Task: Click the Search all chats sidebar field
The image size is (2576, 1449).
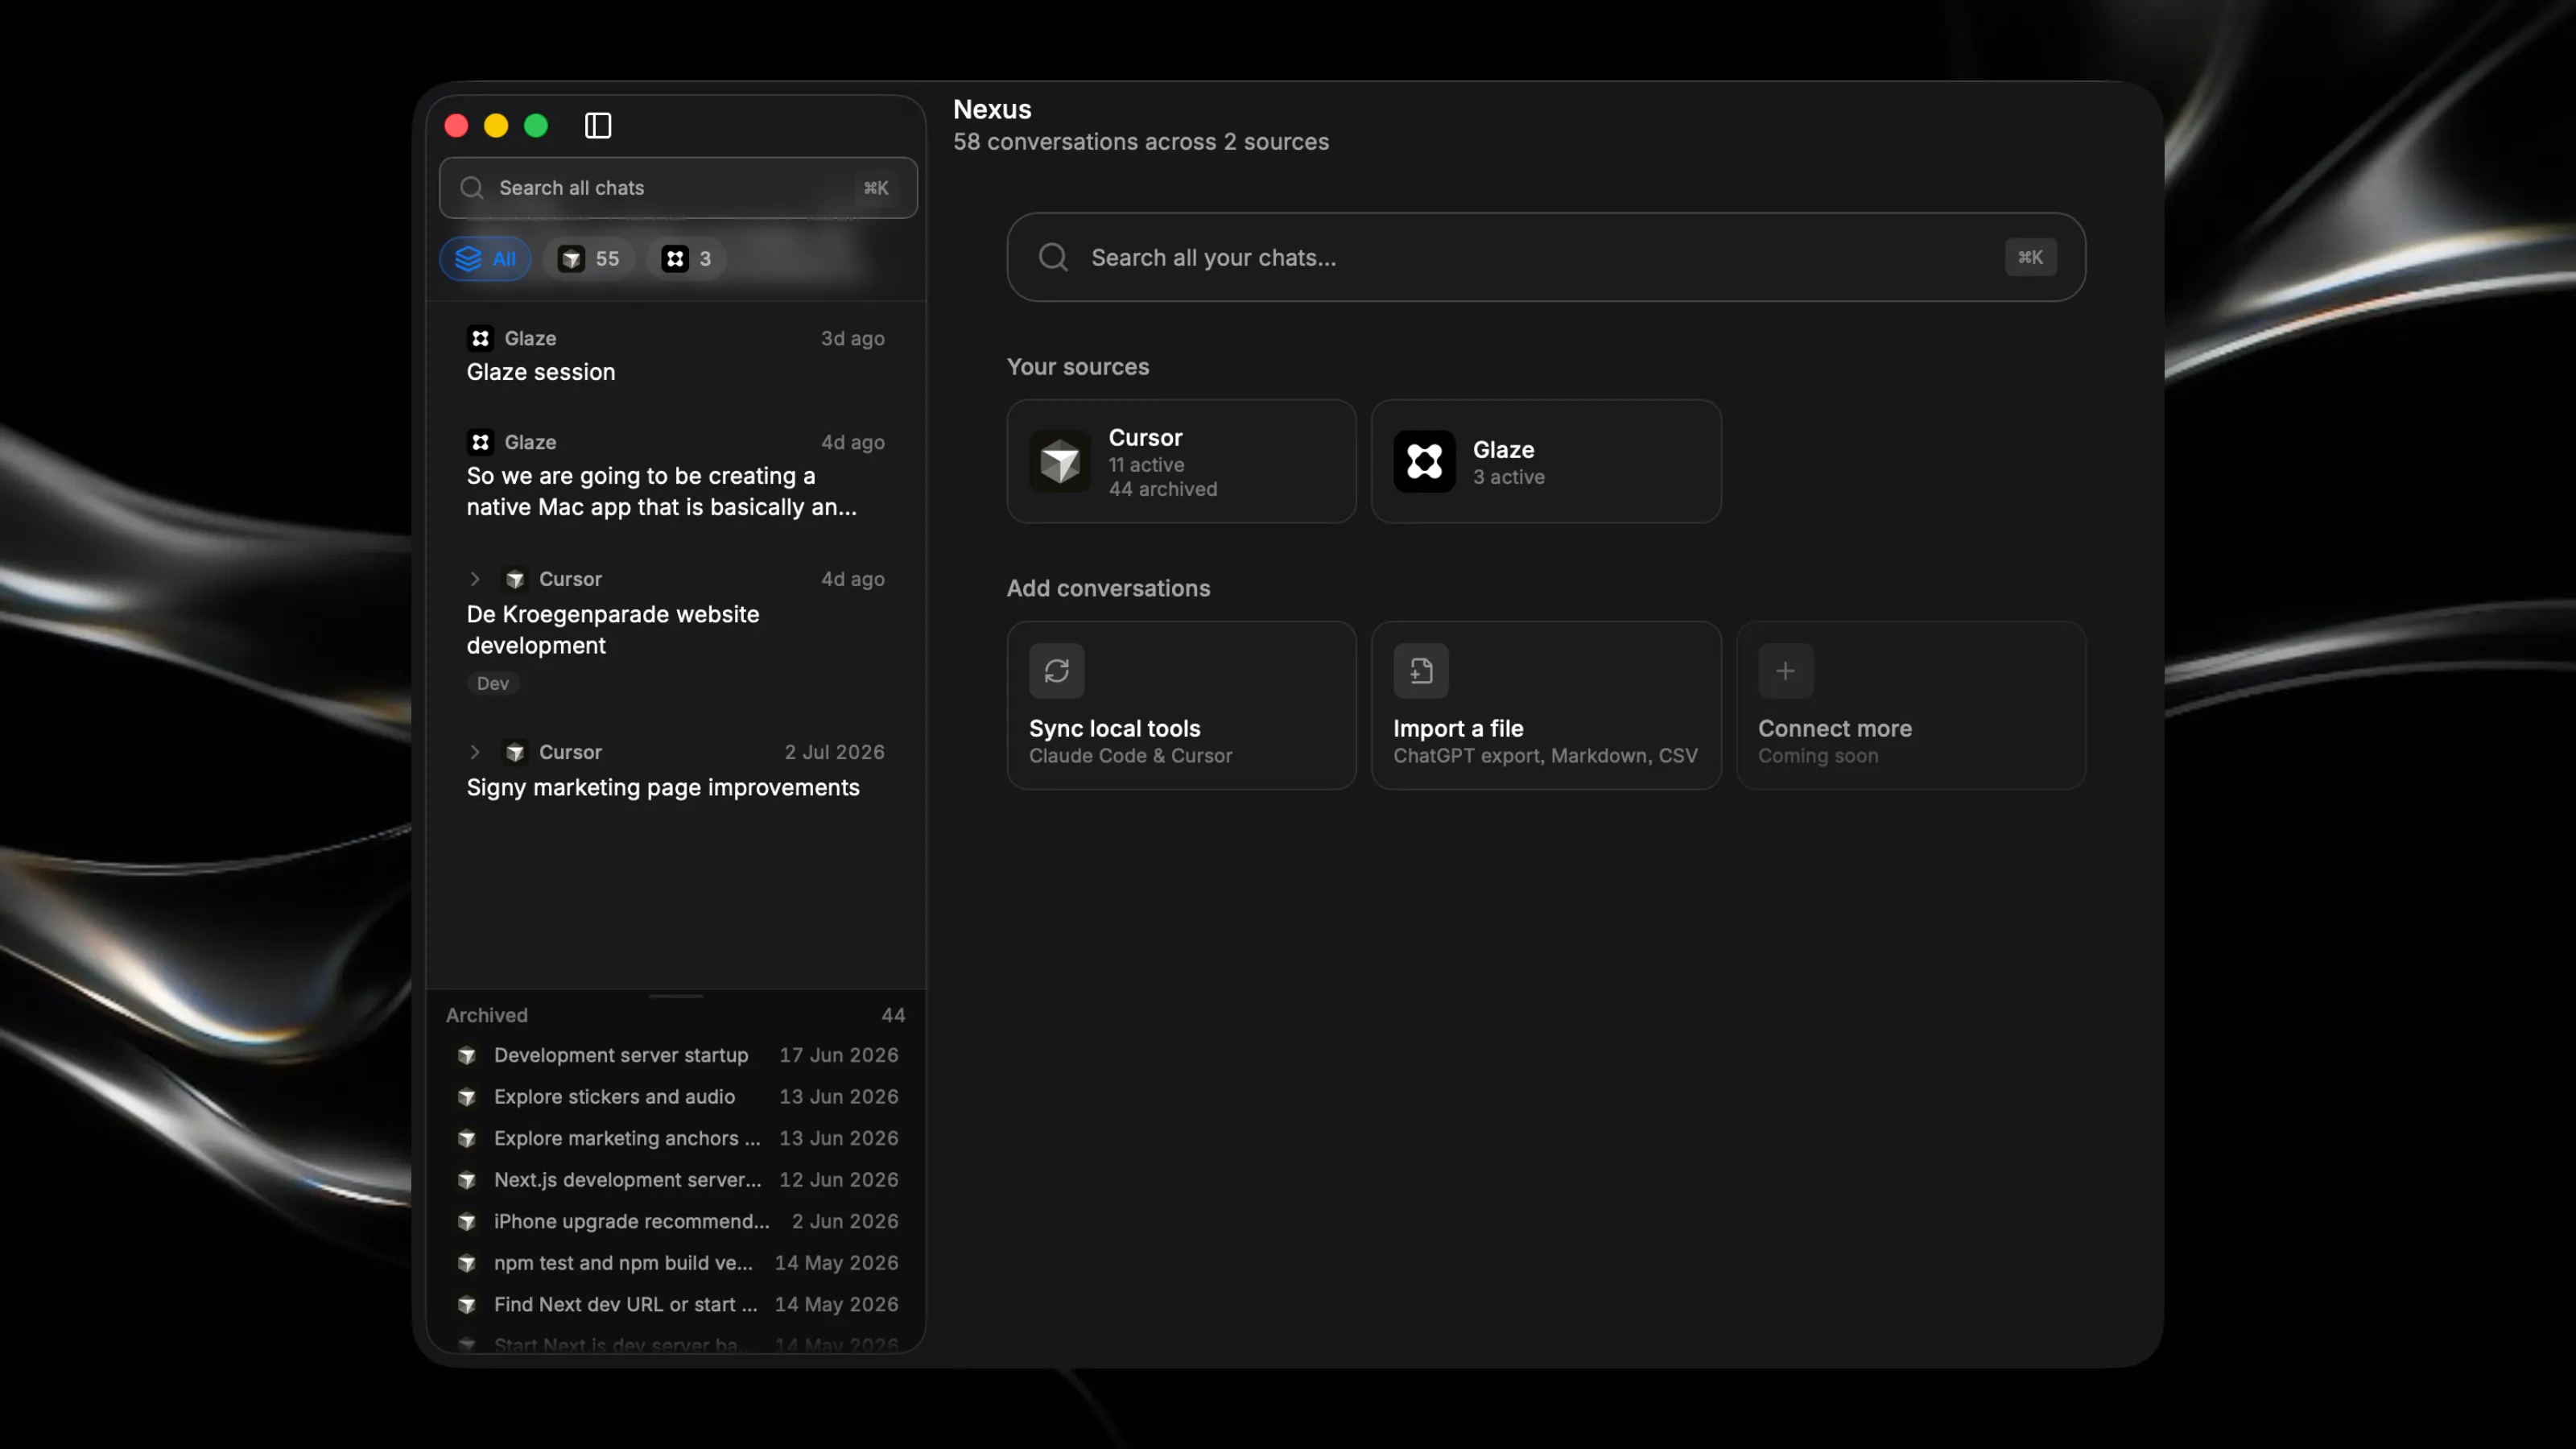Action: [678, 188]
